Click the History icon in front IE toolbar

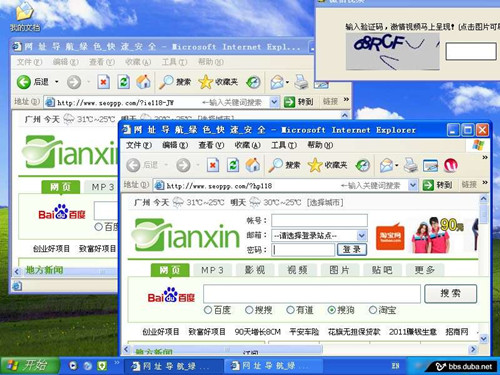(362, 165)
